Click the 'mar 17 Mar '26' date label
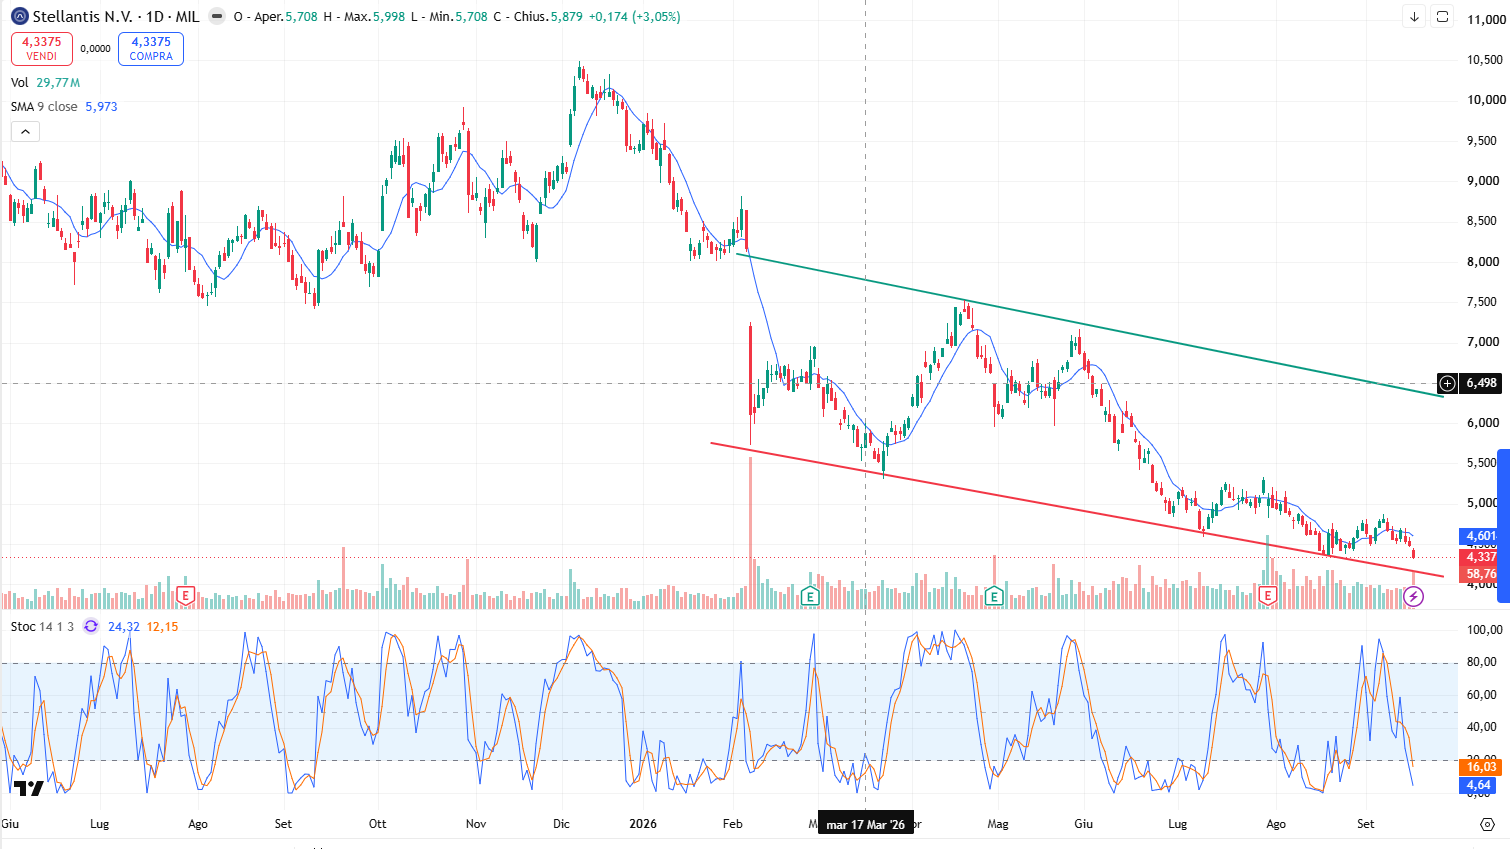Viewport: 1510px width, 849px height. pyautogui.click(x=866, y=825)
